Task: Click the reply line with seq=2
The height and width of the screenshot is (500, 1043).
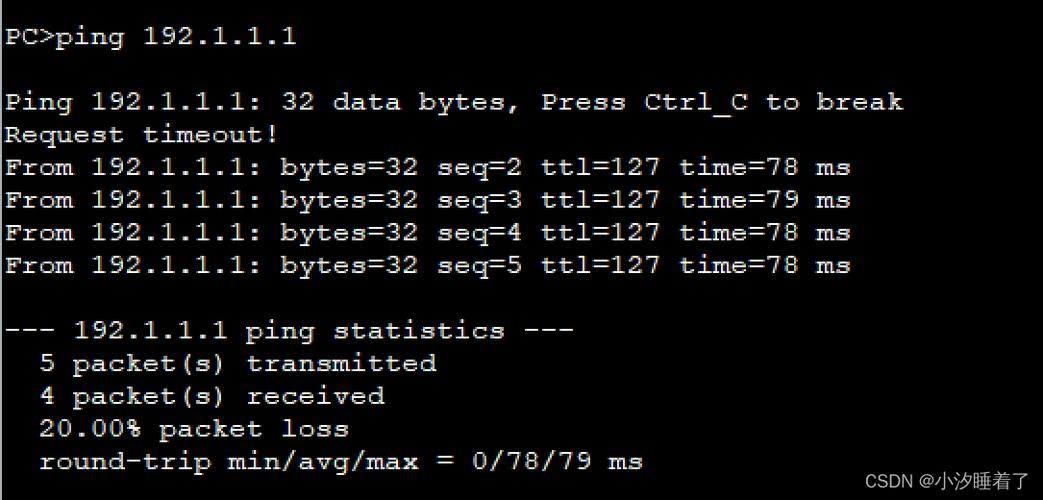Action: click(428, 168)
